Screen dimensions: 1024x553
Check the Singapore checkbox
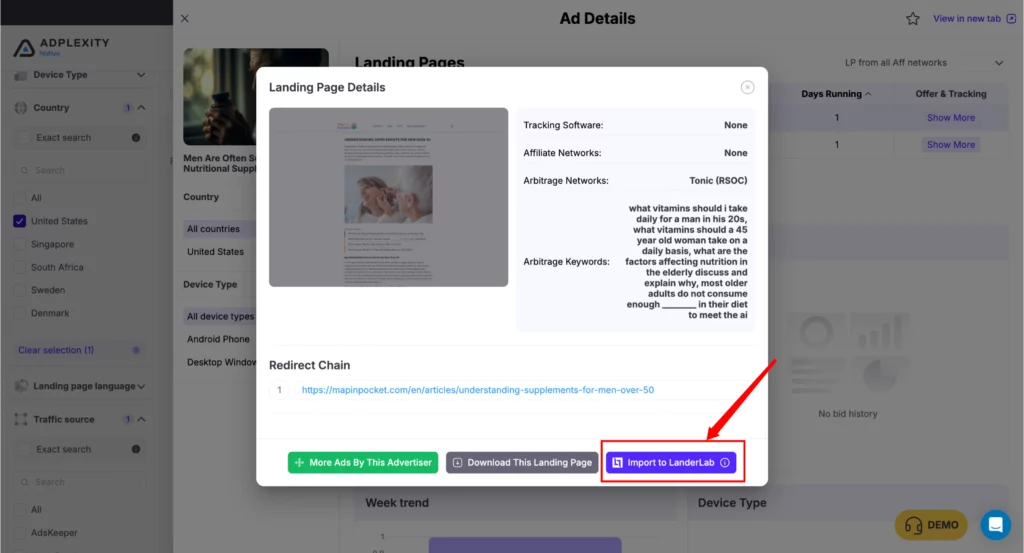click(20, 244)
